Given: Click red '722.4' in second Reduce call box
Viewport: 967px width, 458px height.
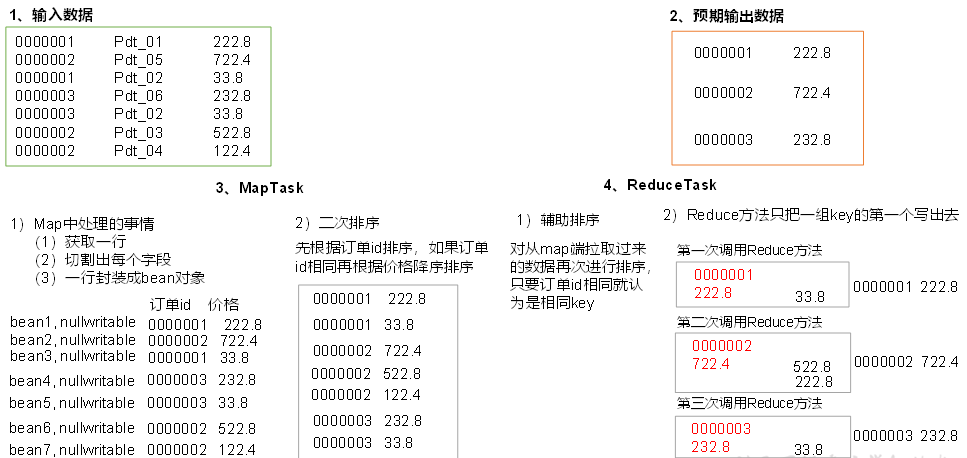Looking at the screenshot, I should coord(711,364).
